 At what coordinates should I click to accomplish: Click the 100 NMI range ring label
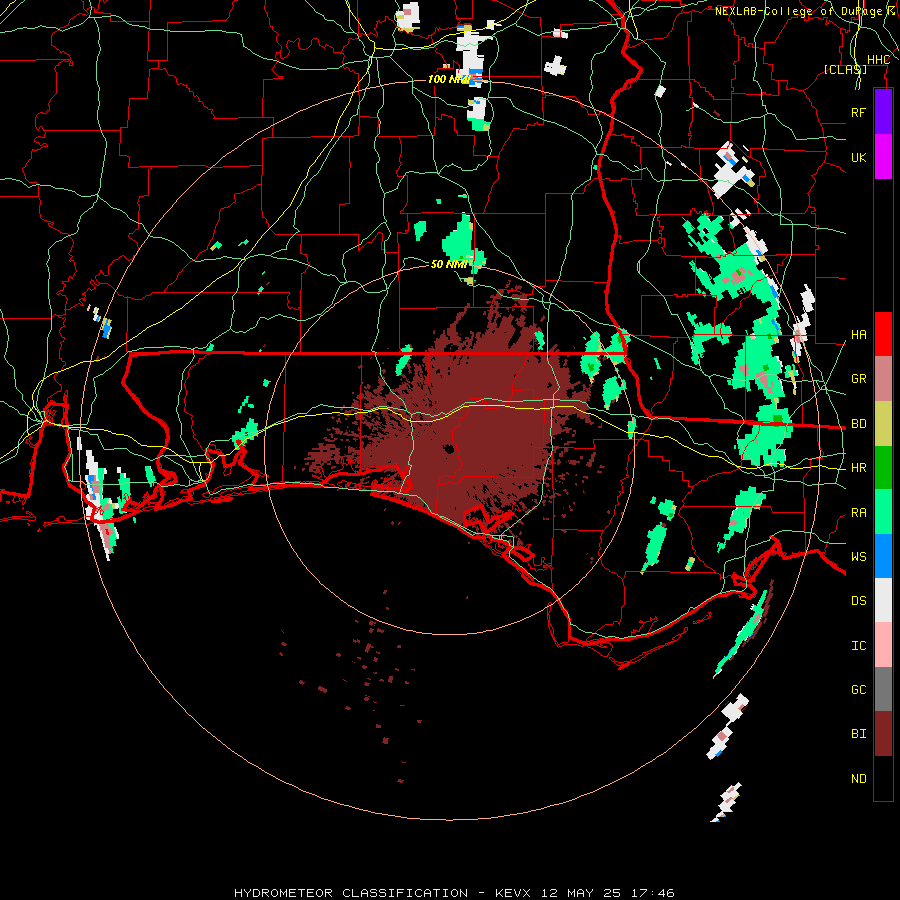pyautogui.click(x=449, y=79)
